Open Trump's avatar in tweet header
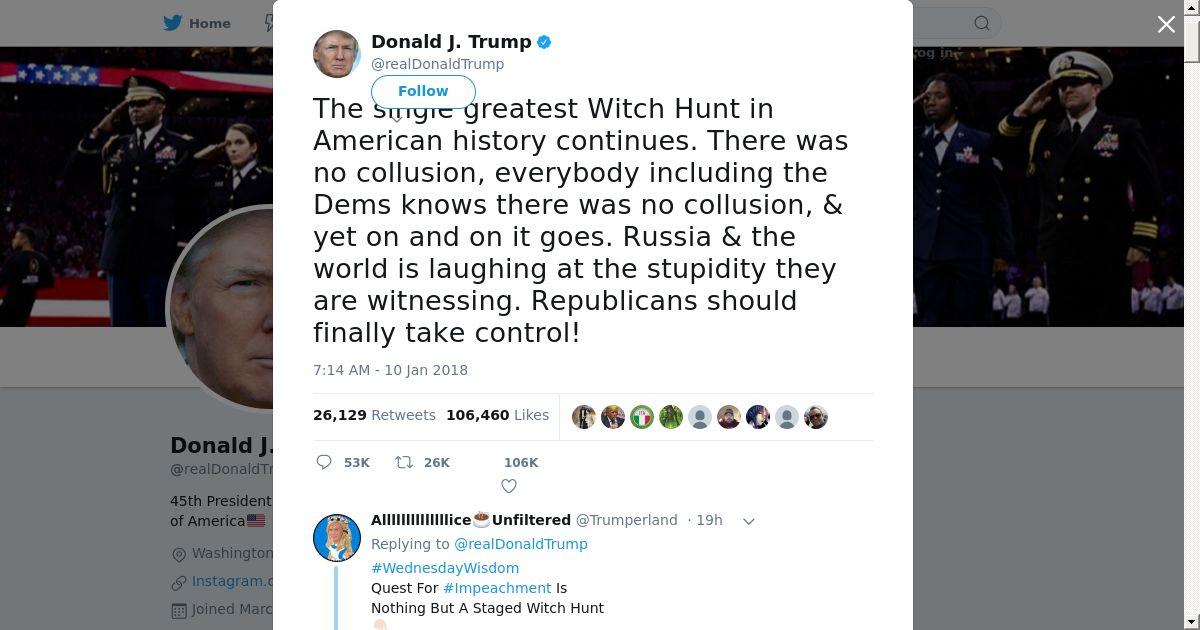The height and width of the screenshot is (630, 1200). coord(337,54)
